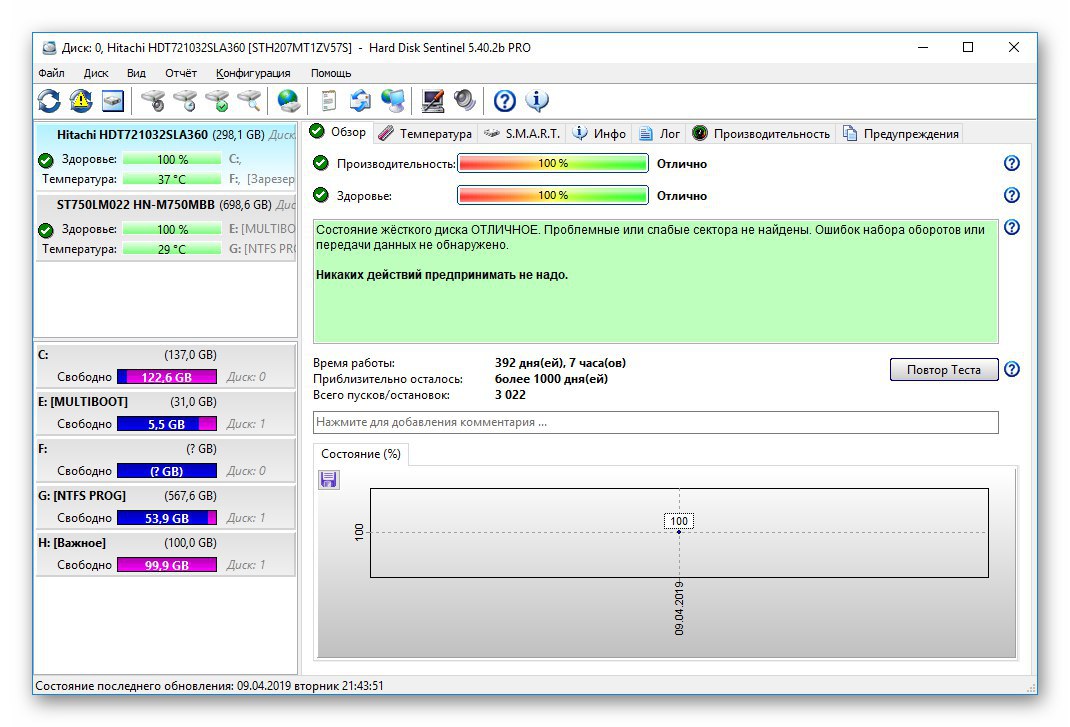This screenshot has height=727, width=1070.
Task: Click the Здоровье 100 % gradient bar
Action: click(x=553, y=195)
